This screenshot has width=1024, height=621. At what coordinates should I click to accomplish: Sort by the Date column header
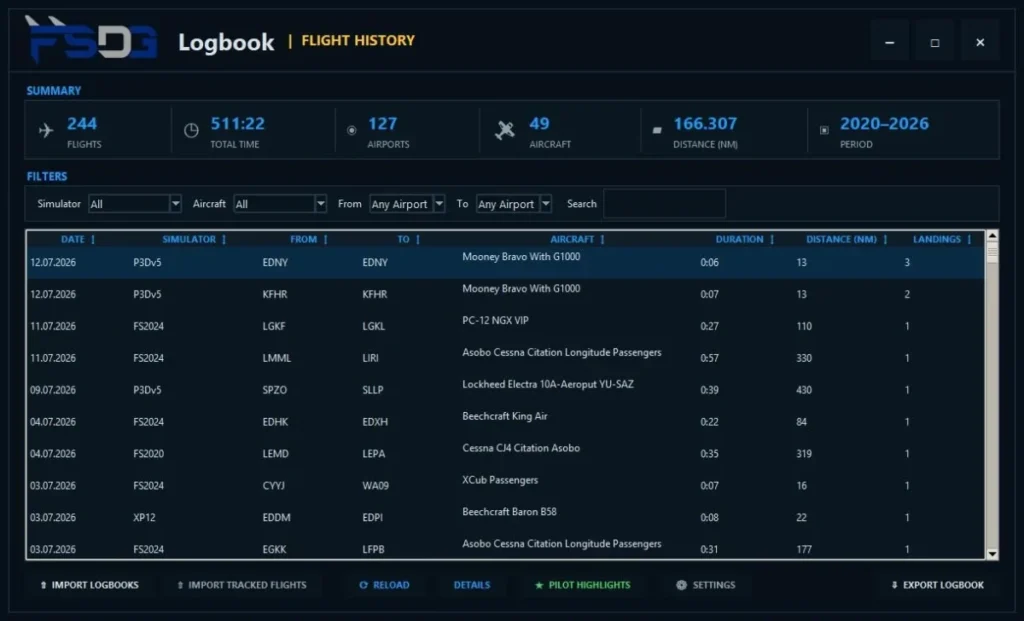78,240
